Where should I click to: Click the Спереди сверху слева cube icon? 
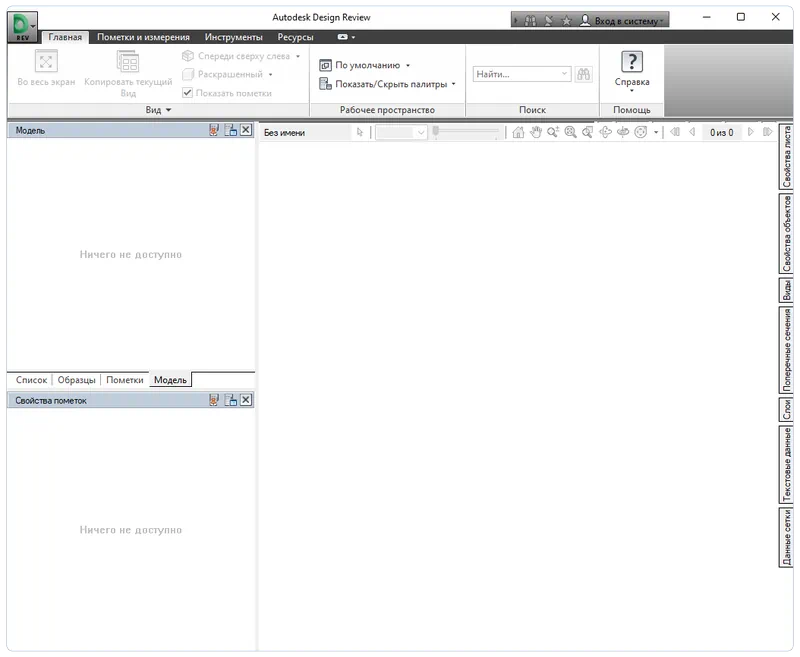pos(188,56)
